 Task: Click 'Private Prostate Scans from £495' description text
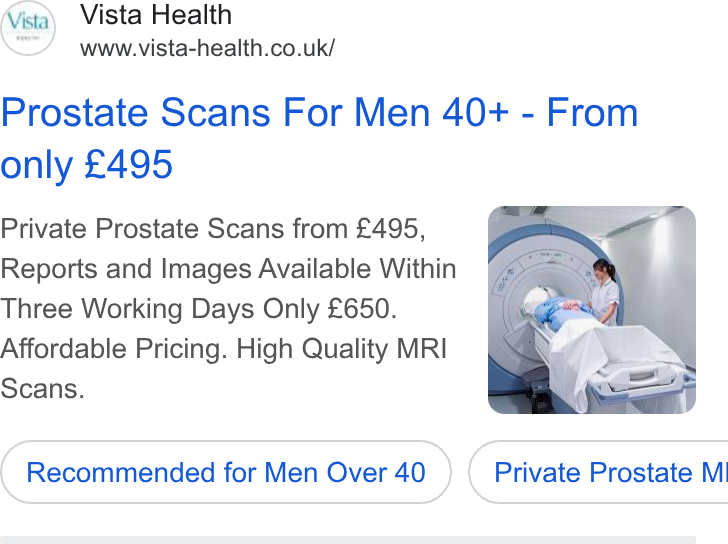(213, 228)
